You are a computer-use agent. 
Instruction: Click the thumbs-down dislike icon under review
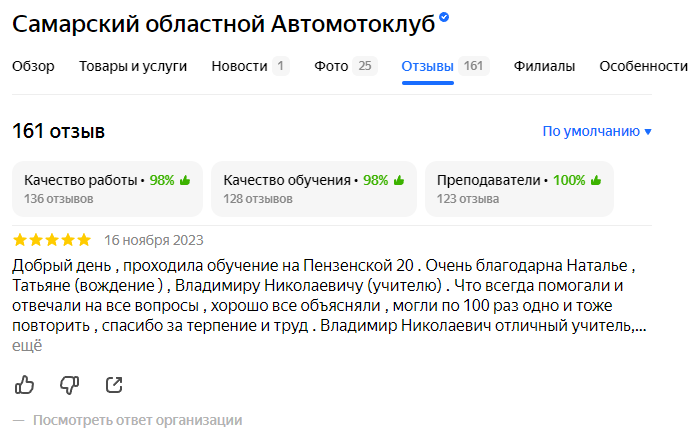69,384
